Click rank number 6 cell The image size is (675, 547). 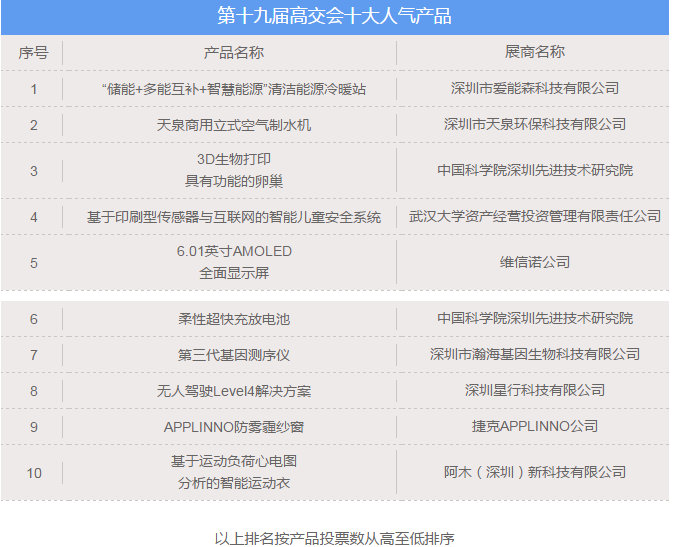(34, 319)
